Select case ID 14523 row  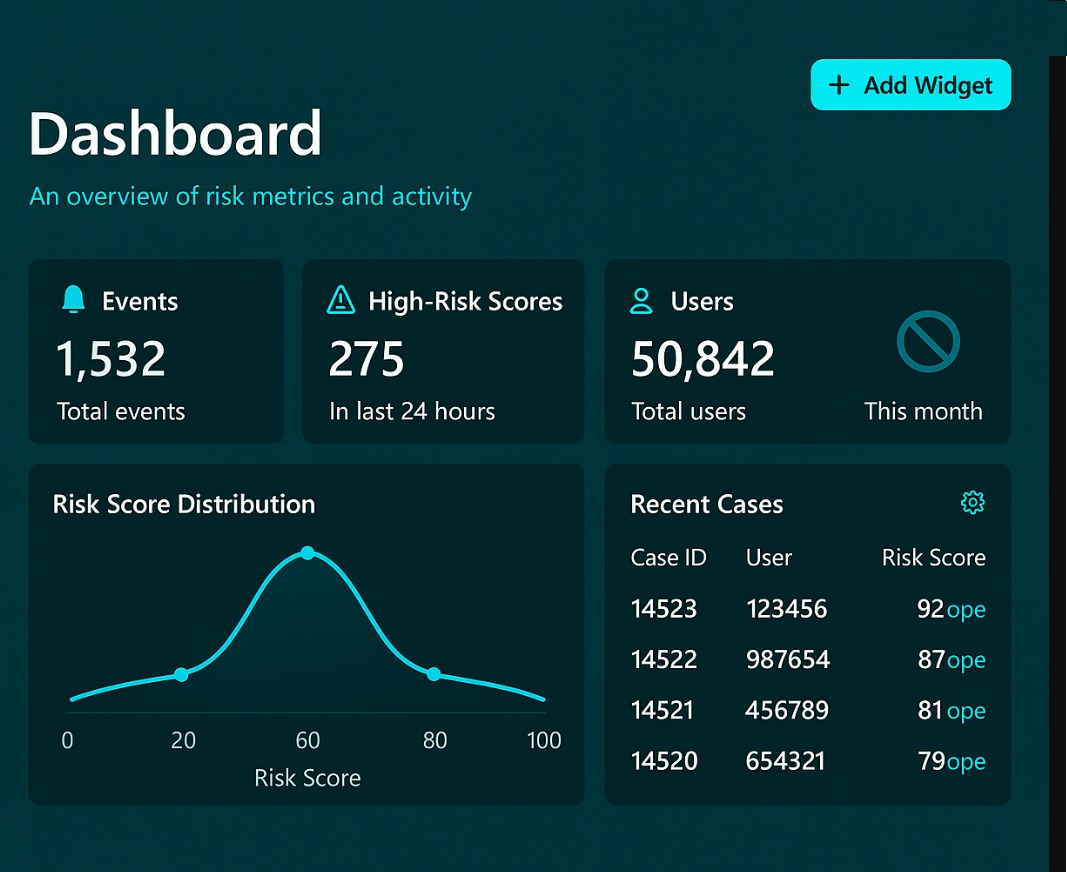pos(664,609)
